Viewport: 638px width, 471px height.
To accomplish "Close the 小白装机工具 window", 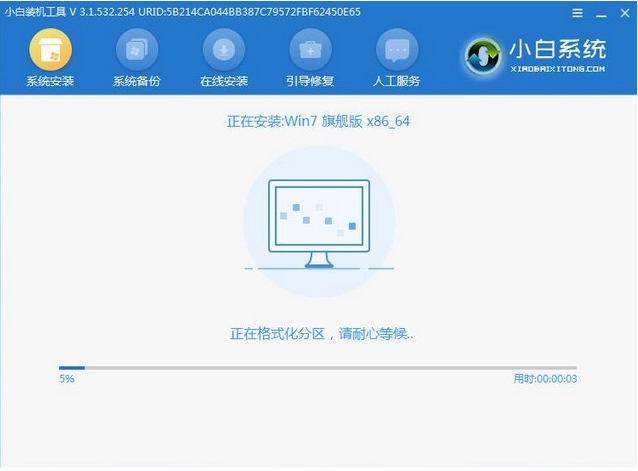I will coord(625,13).
